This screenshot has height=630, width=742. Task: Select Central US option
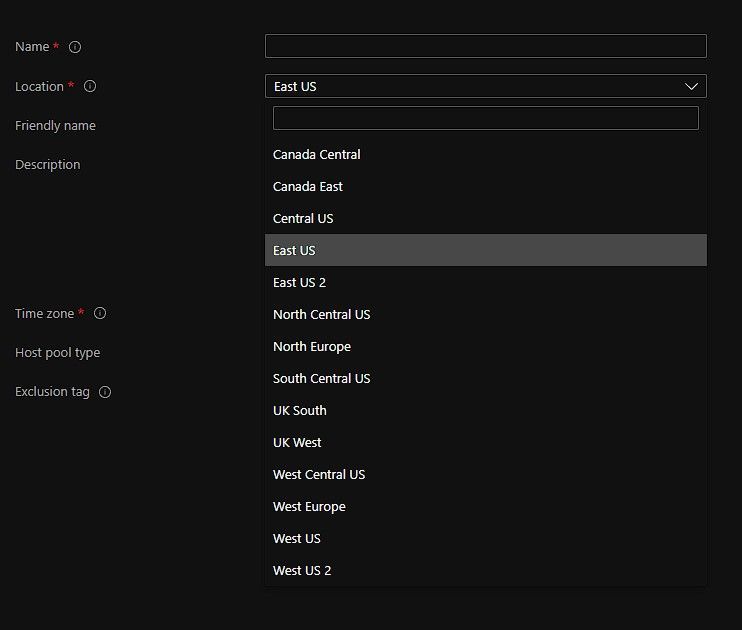pos(303,219)
